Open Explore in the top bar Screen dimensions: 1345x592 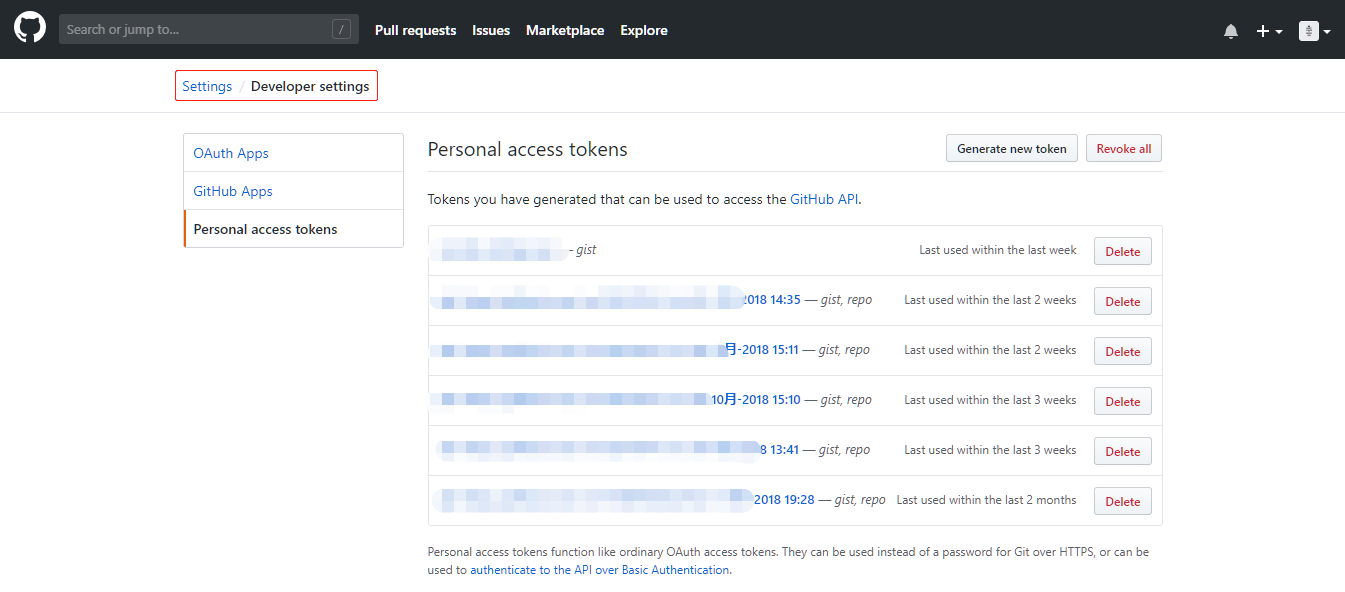click(x=644, y=30)
